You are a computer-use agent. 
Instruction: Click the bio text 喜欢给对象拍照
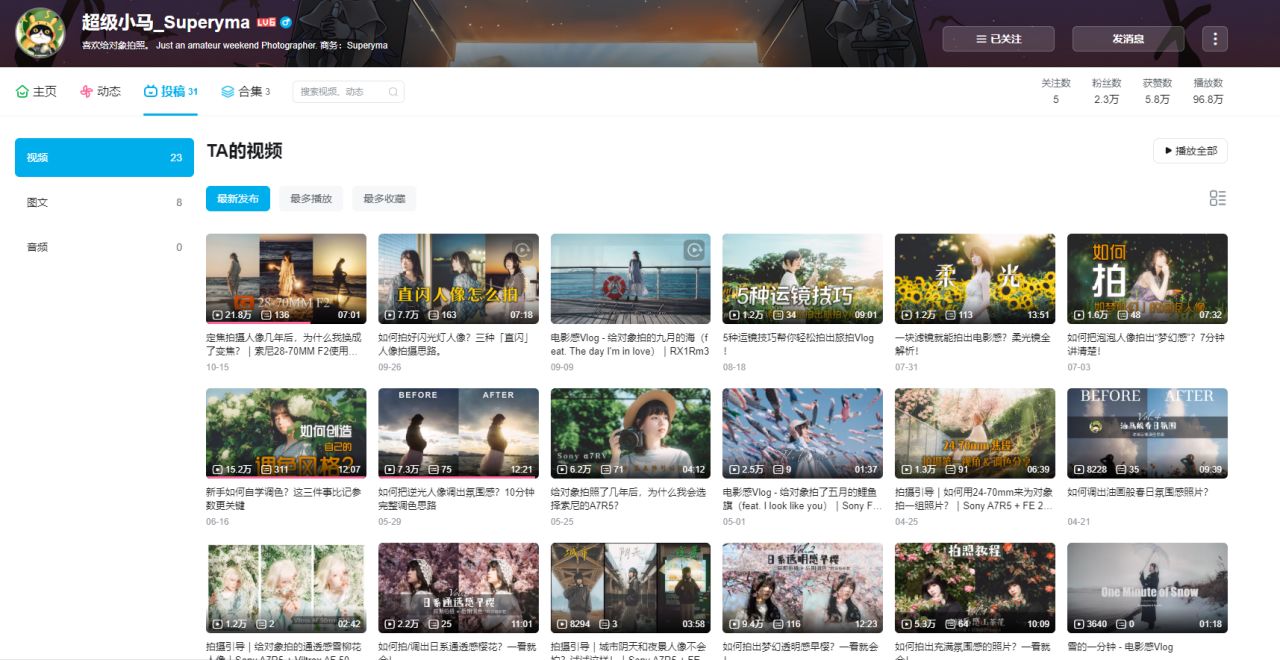(x=114, y=45)
